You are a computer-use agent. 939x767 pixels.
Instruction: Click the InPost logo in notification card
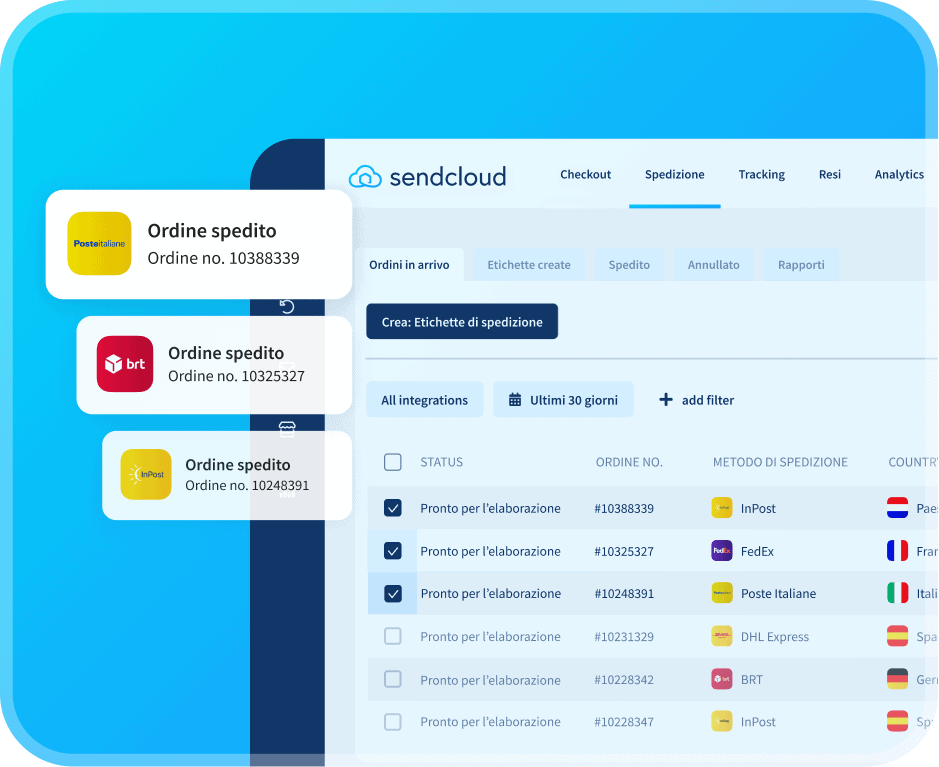click(147, 474)
